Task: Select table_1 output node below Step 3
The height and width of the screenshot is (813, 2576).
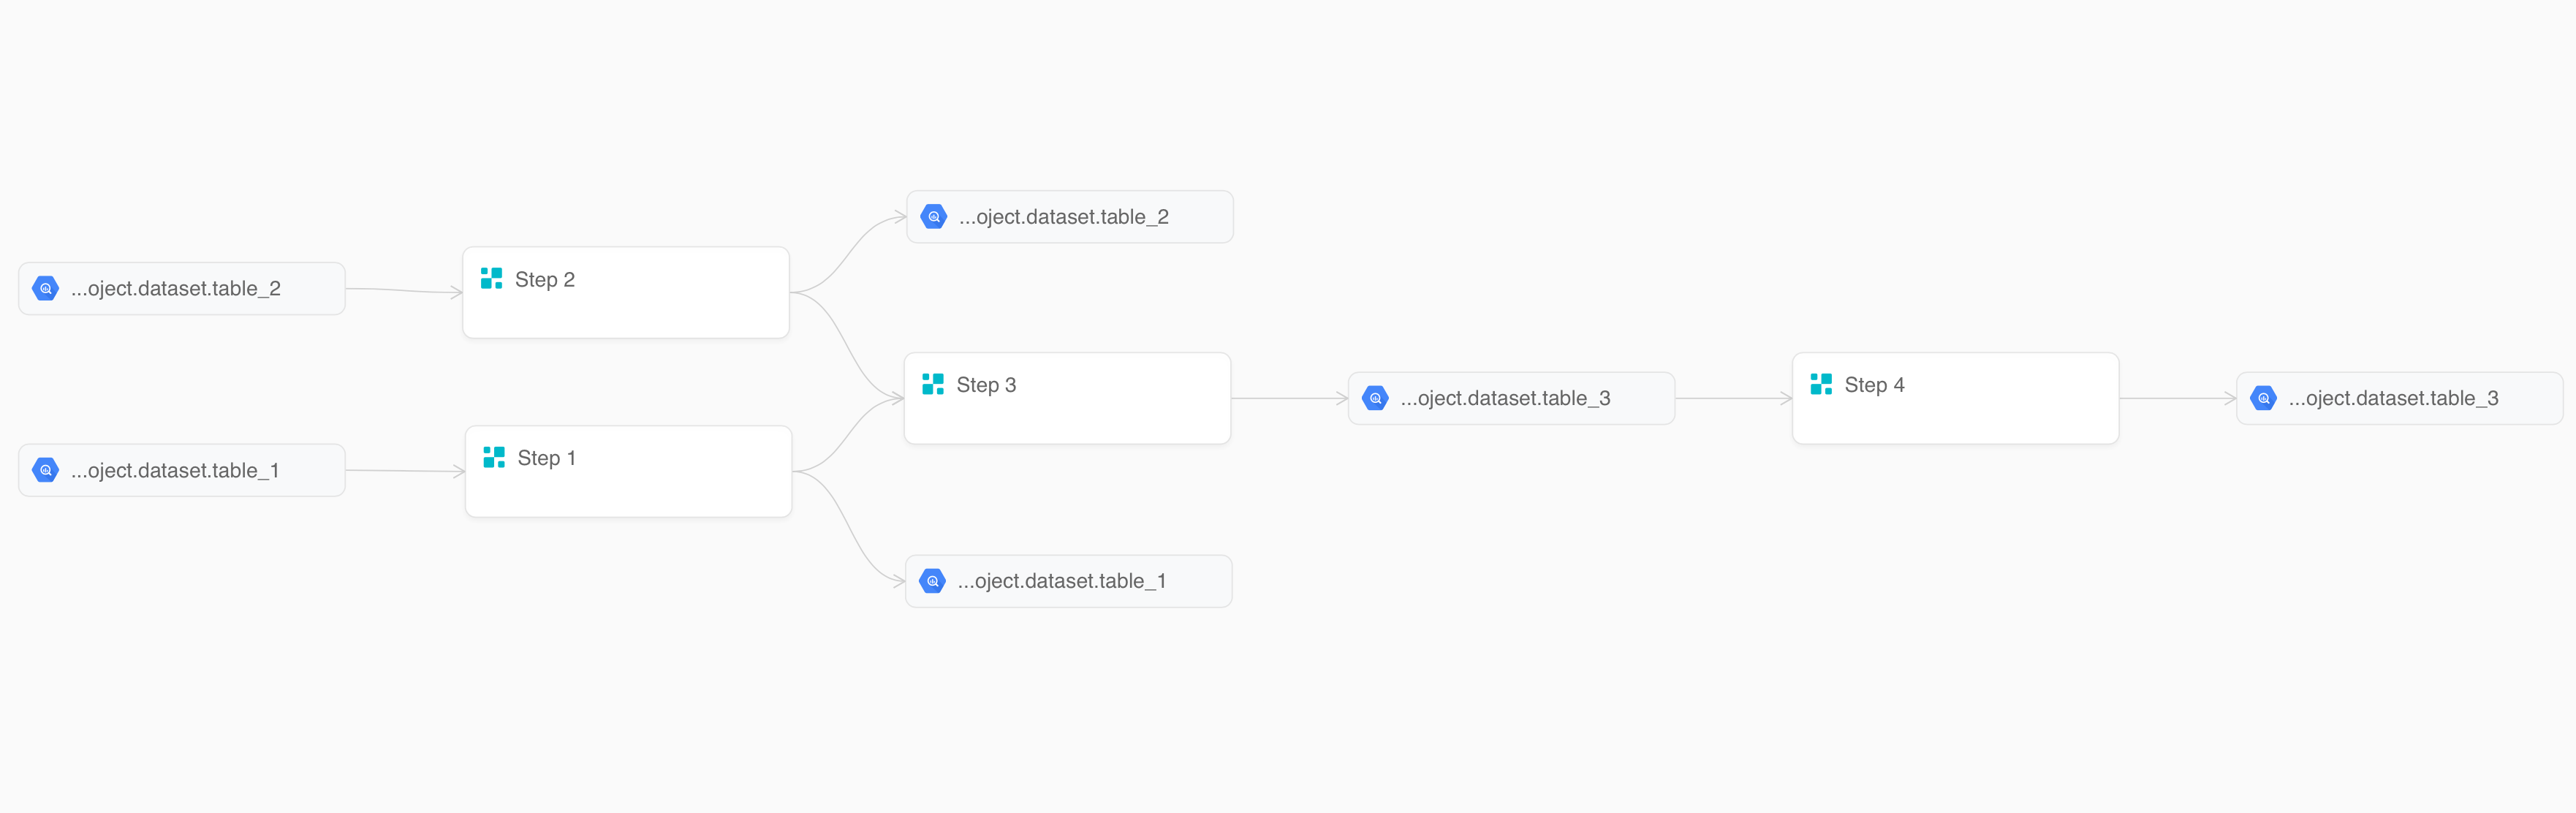Action: (x=1069, y=581)
